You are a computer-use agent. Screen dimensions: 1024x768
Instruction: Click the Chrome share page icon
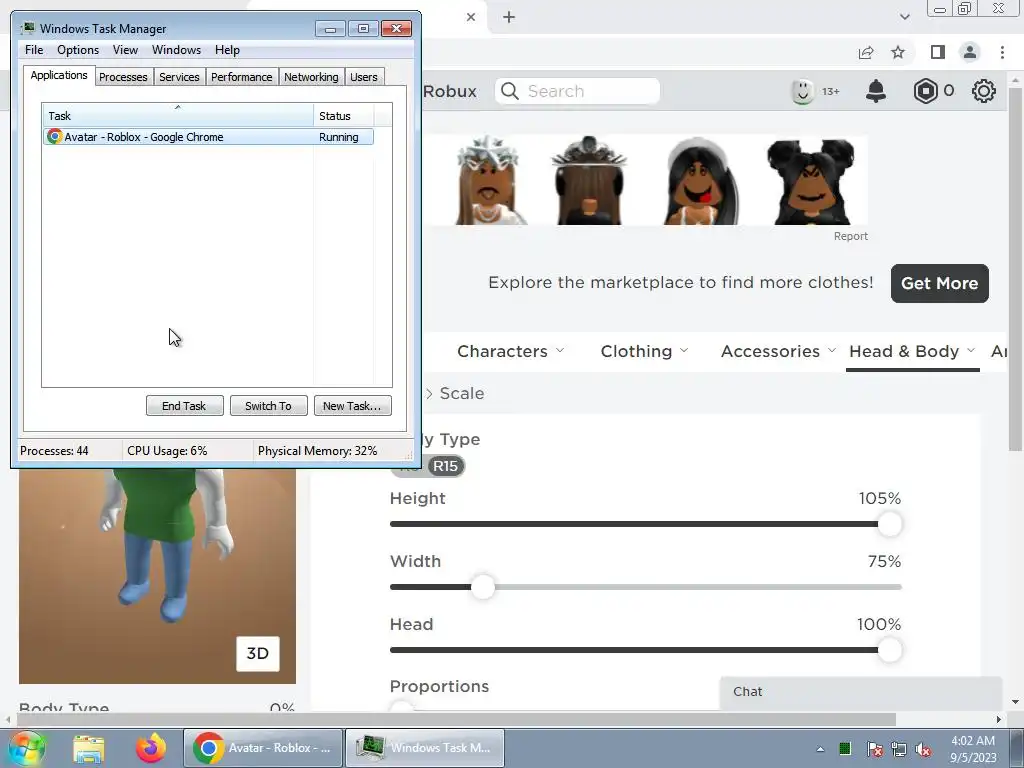pos(866,52)
